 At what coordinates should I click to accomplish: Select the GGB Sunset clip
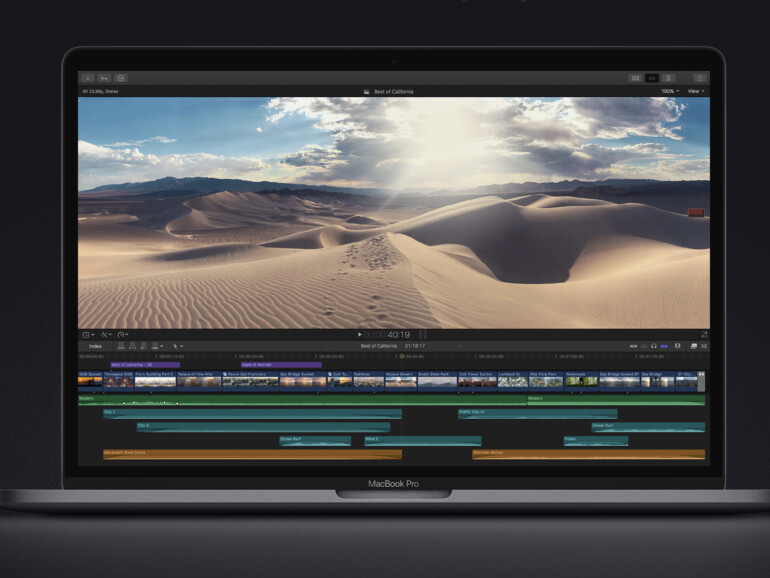pyautogui.click(x=90, y=381)
